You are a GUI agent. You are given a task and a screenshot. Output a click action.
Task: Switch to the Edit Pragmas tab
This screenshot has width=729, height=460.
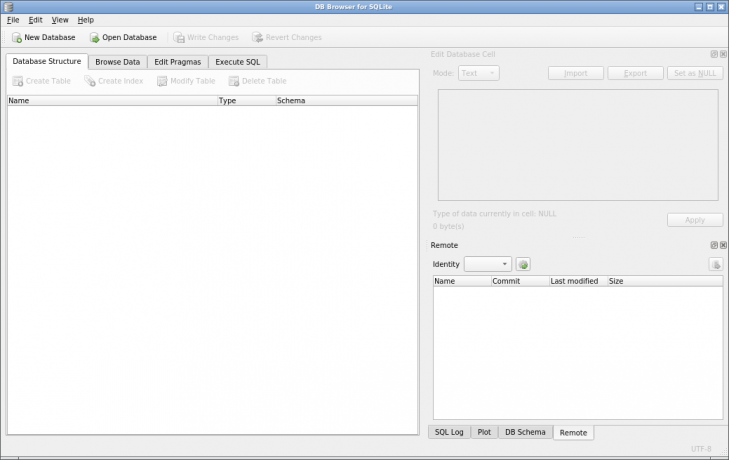(178, 62)
